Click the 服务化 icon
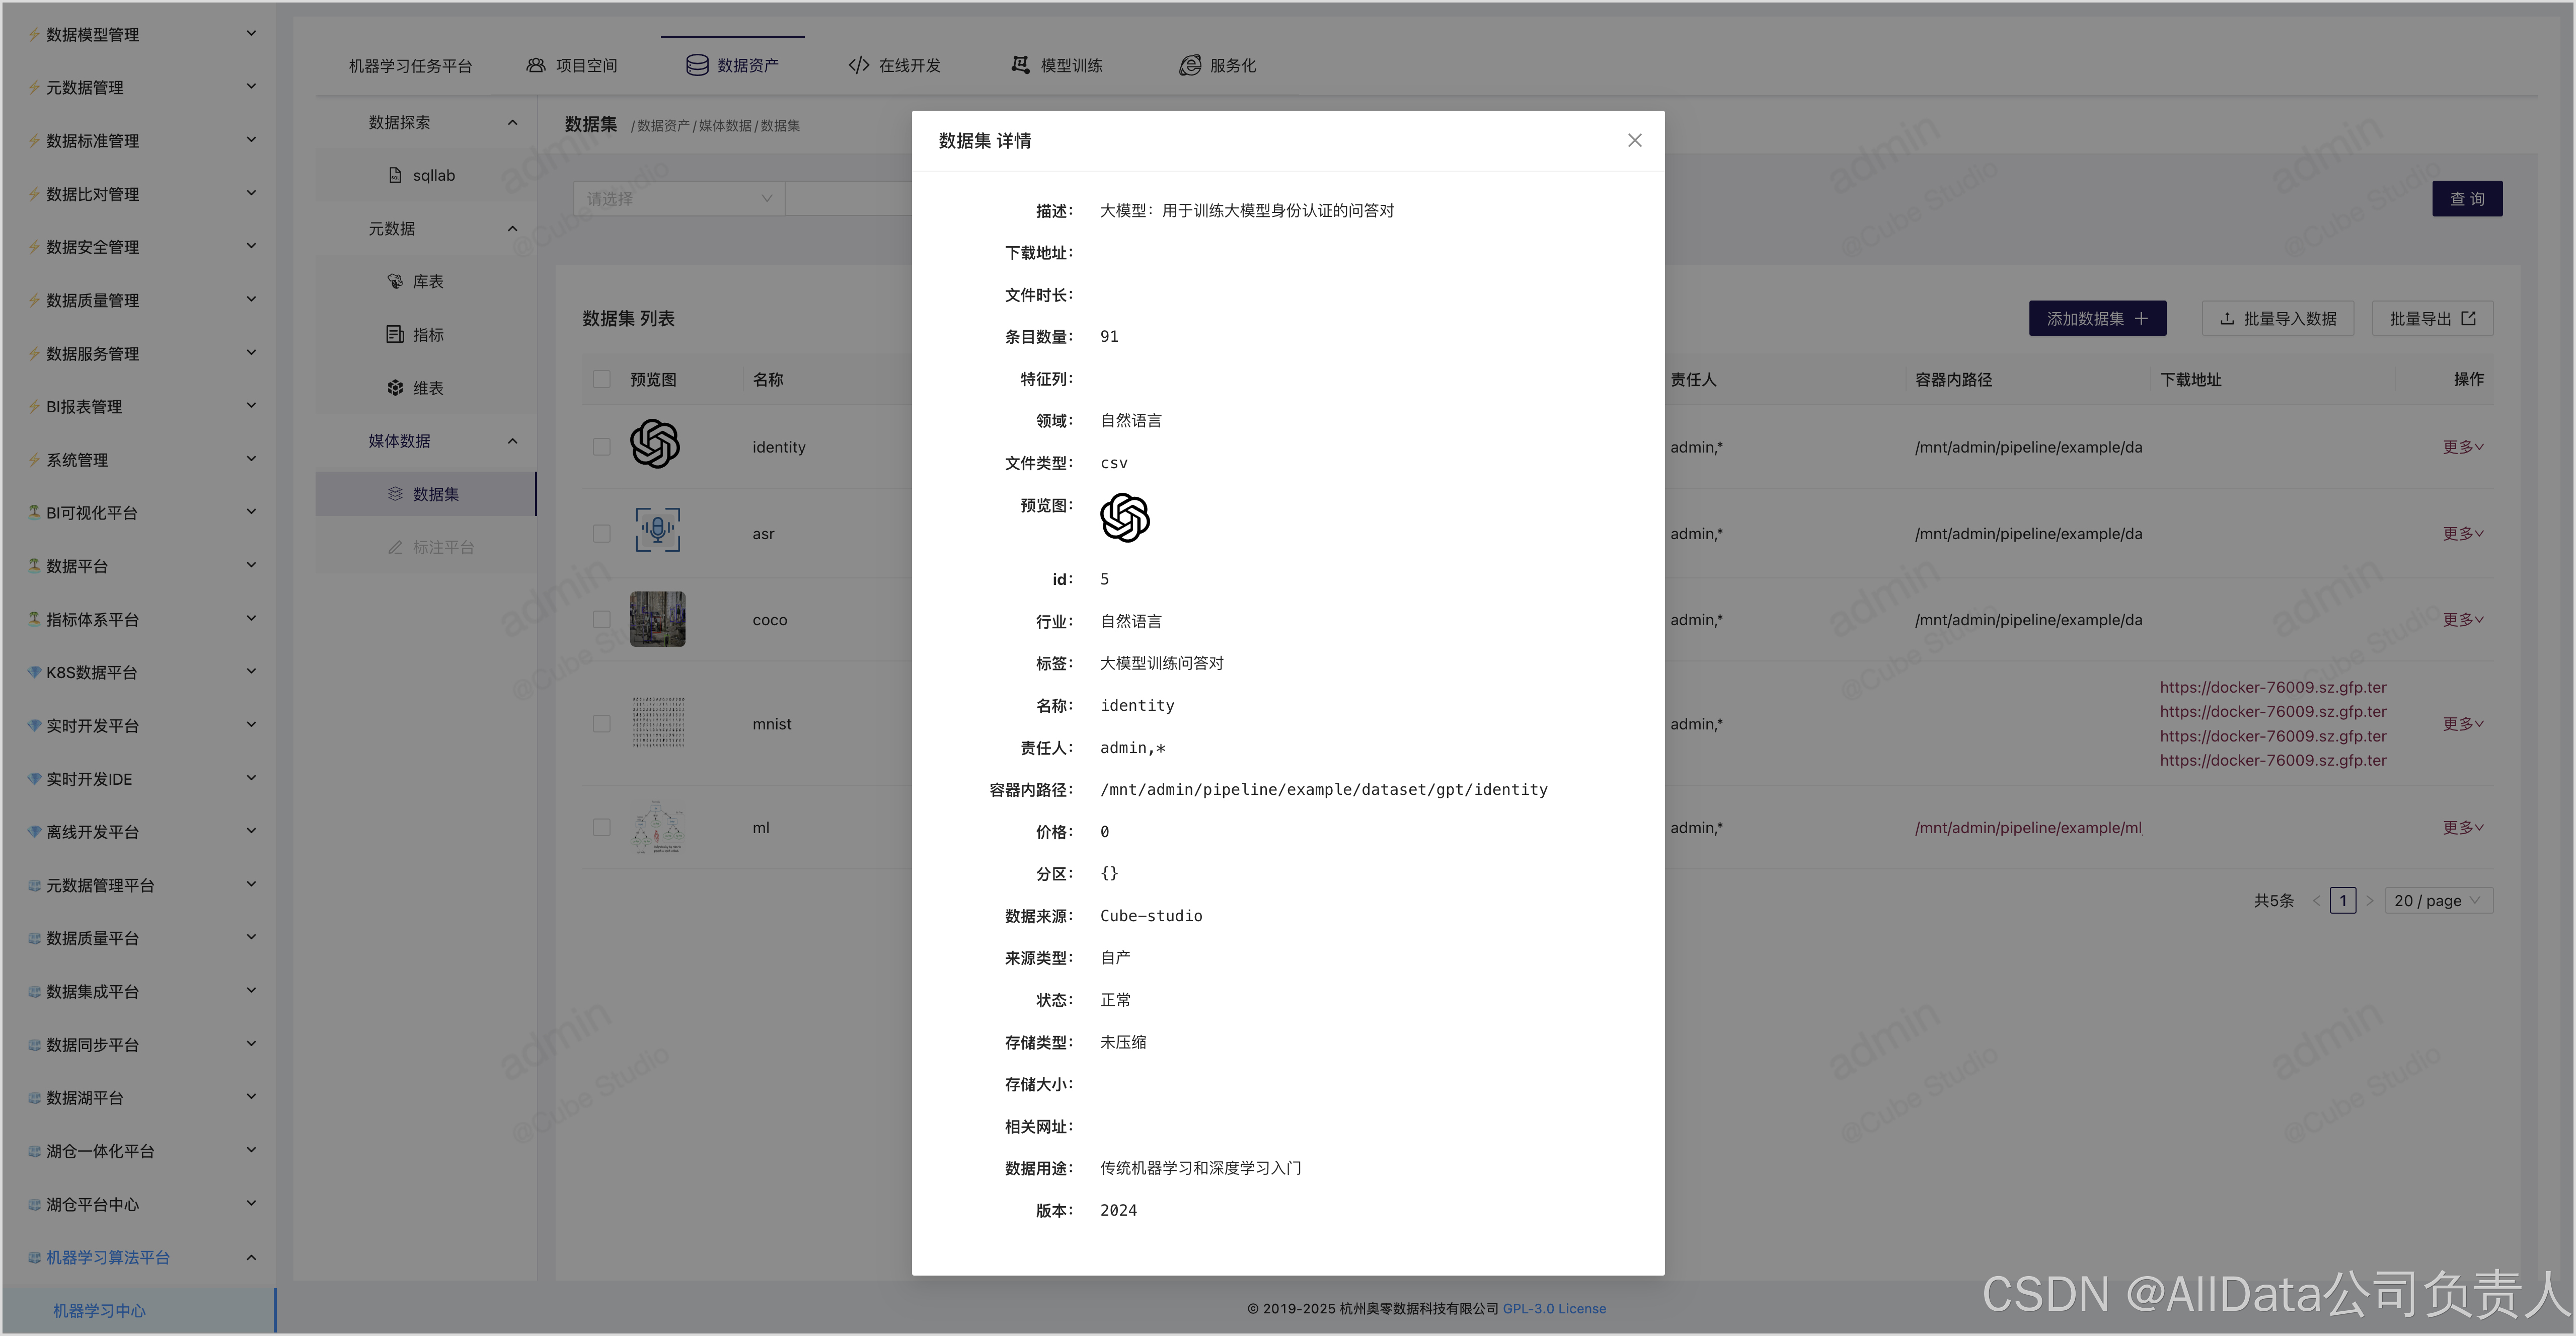The image size is (2576, 1336). tap(1189, 65)
